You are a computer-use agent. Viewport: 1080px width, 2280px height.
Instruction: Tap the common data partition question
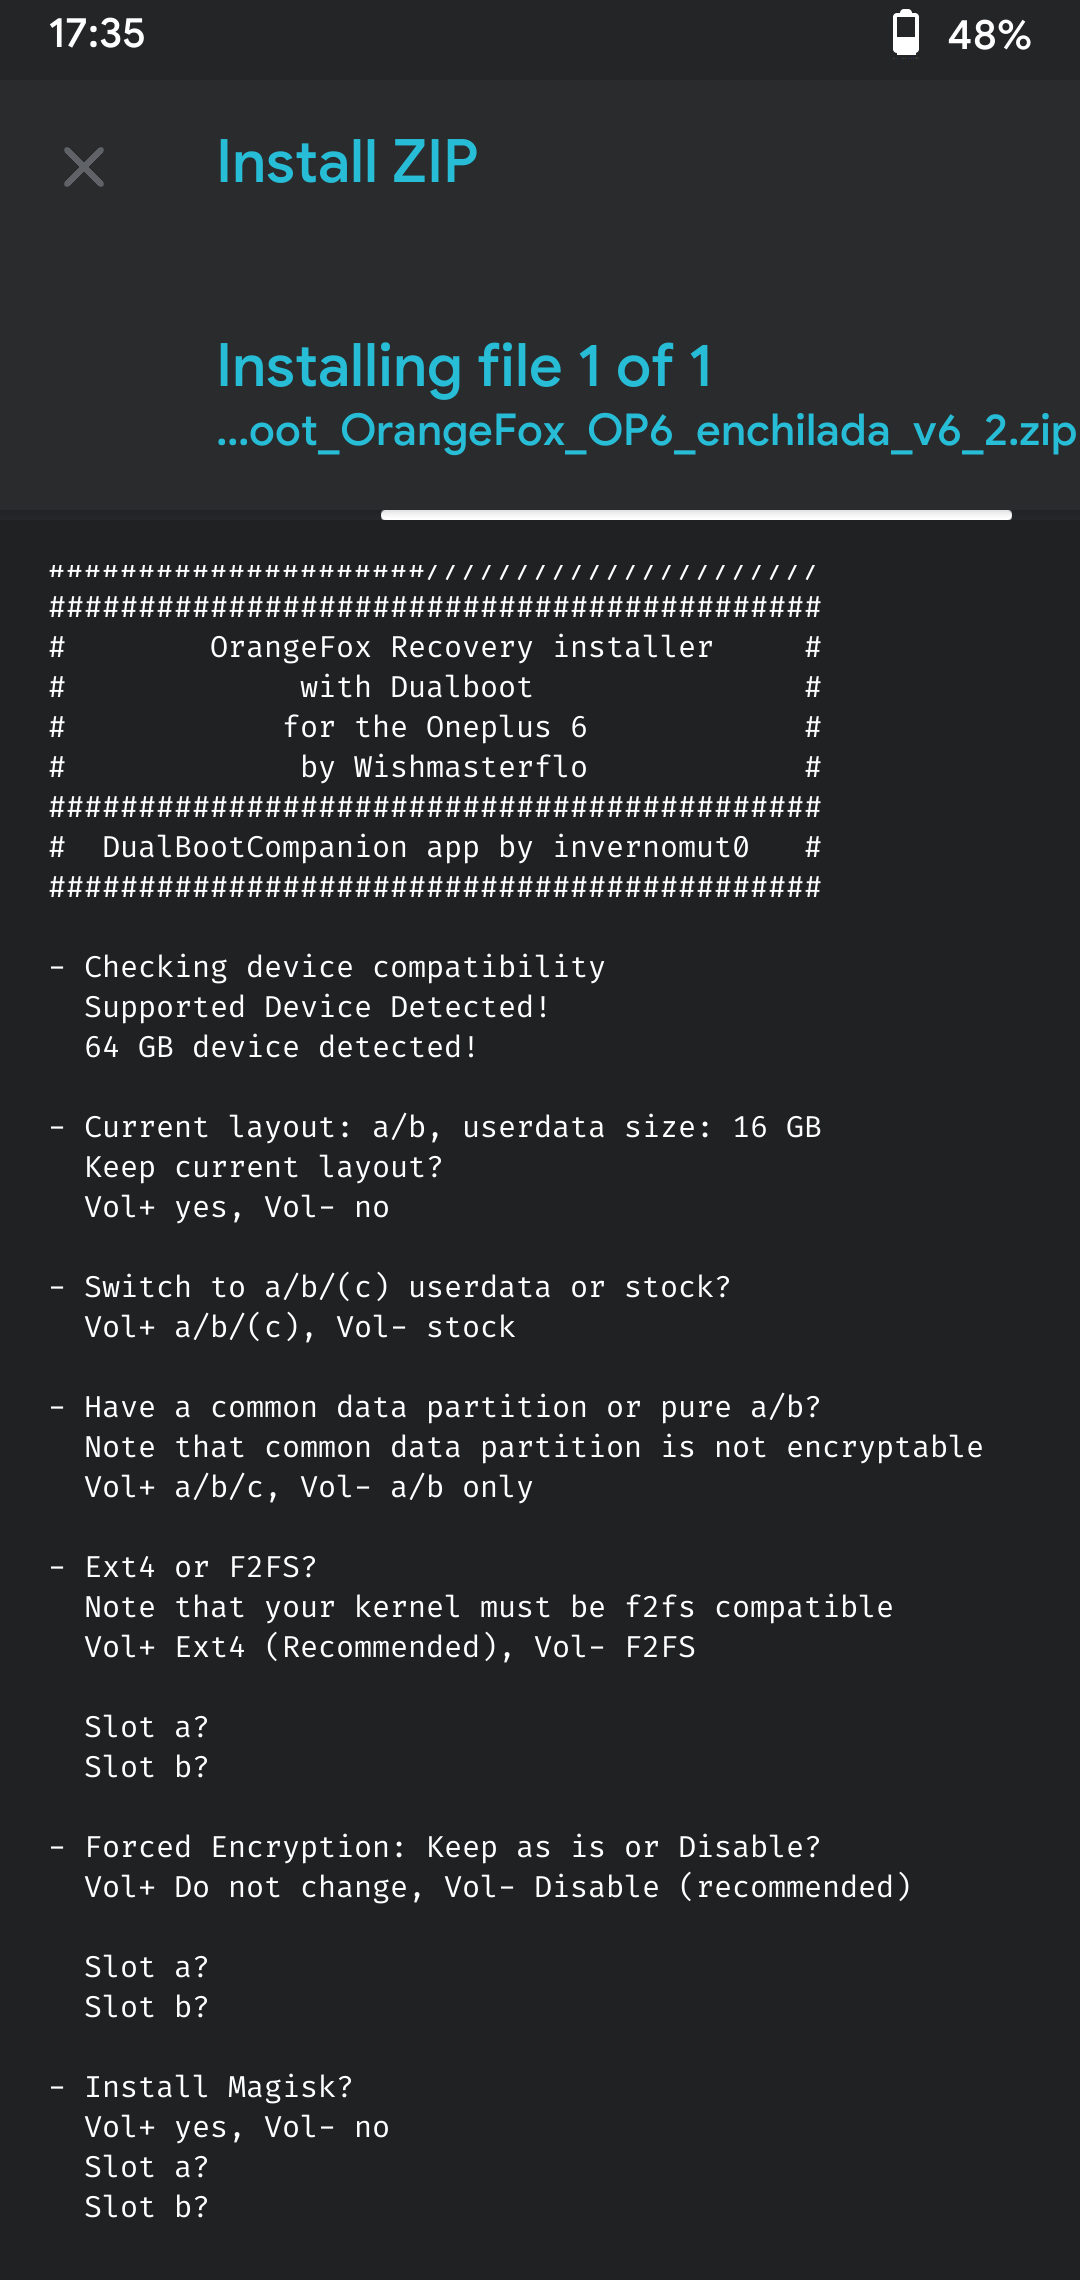tap(452, 1407)
